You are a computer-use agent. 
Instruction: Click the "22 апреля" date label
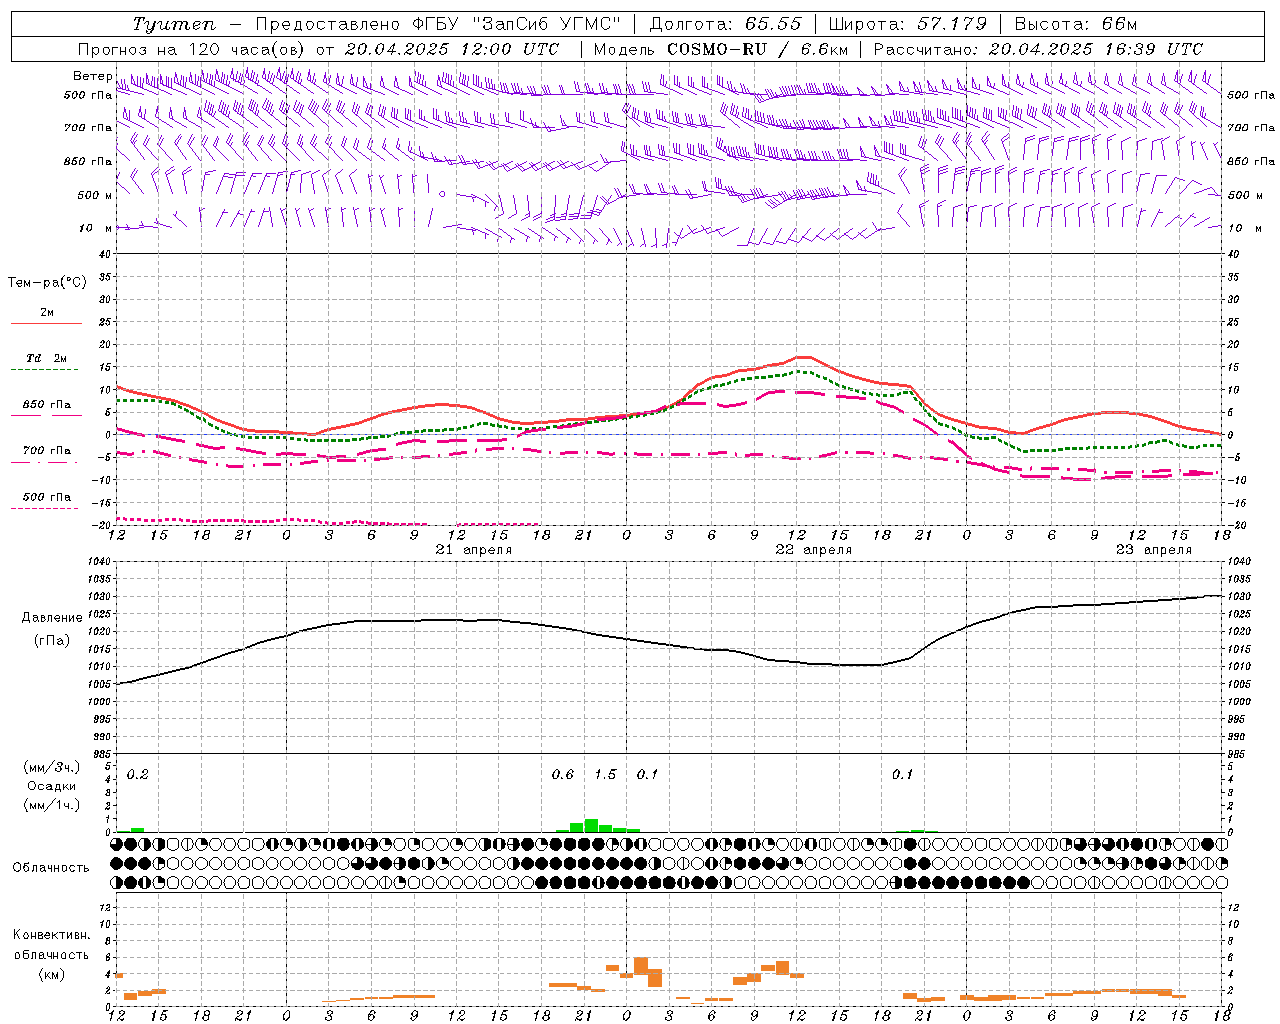pos(813,550)
